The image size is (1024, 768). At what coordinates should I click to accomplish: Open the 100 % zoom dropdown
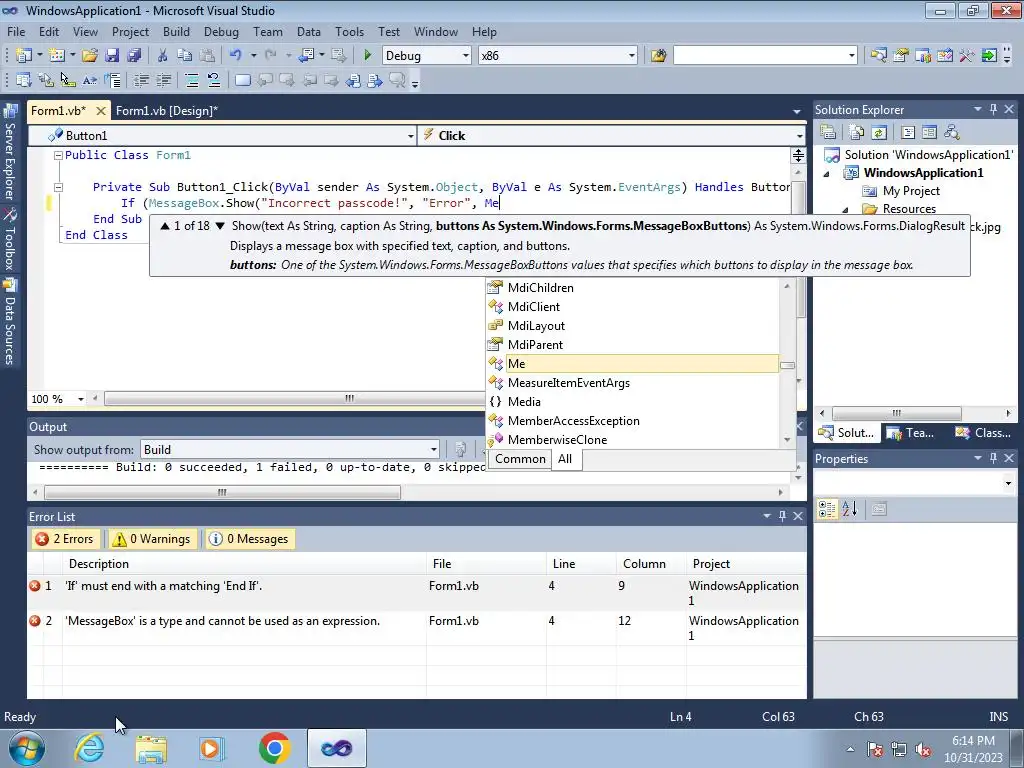(x=80, y=399)
